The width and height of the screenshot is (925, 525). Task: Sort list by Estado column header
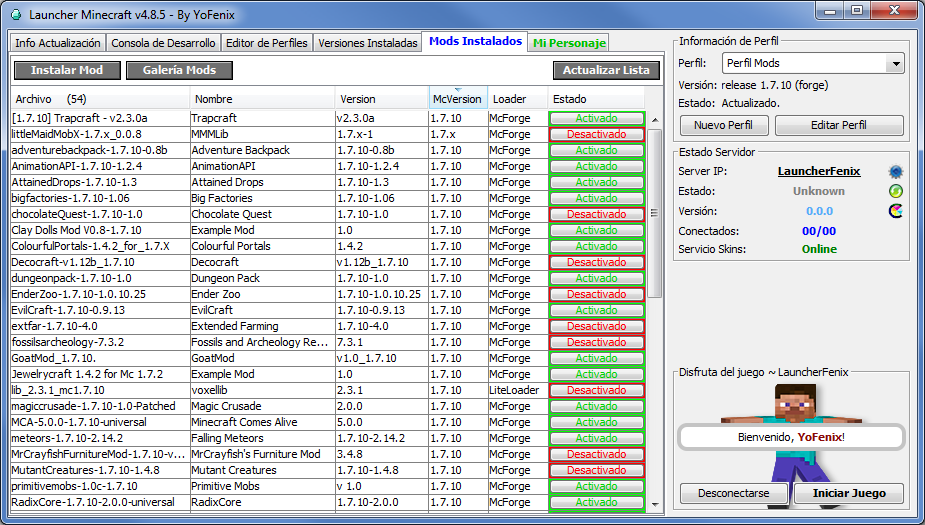click(596, 99)
